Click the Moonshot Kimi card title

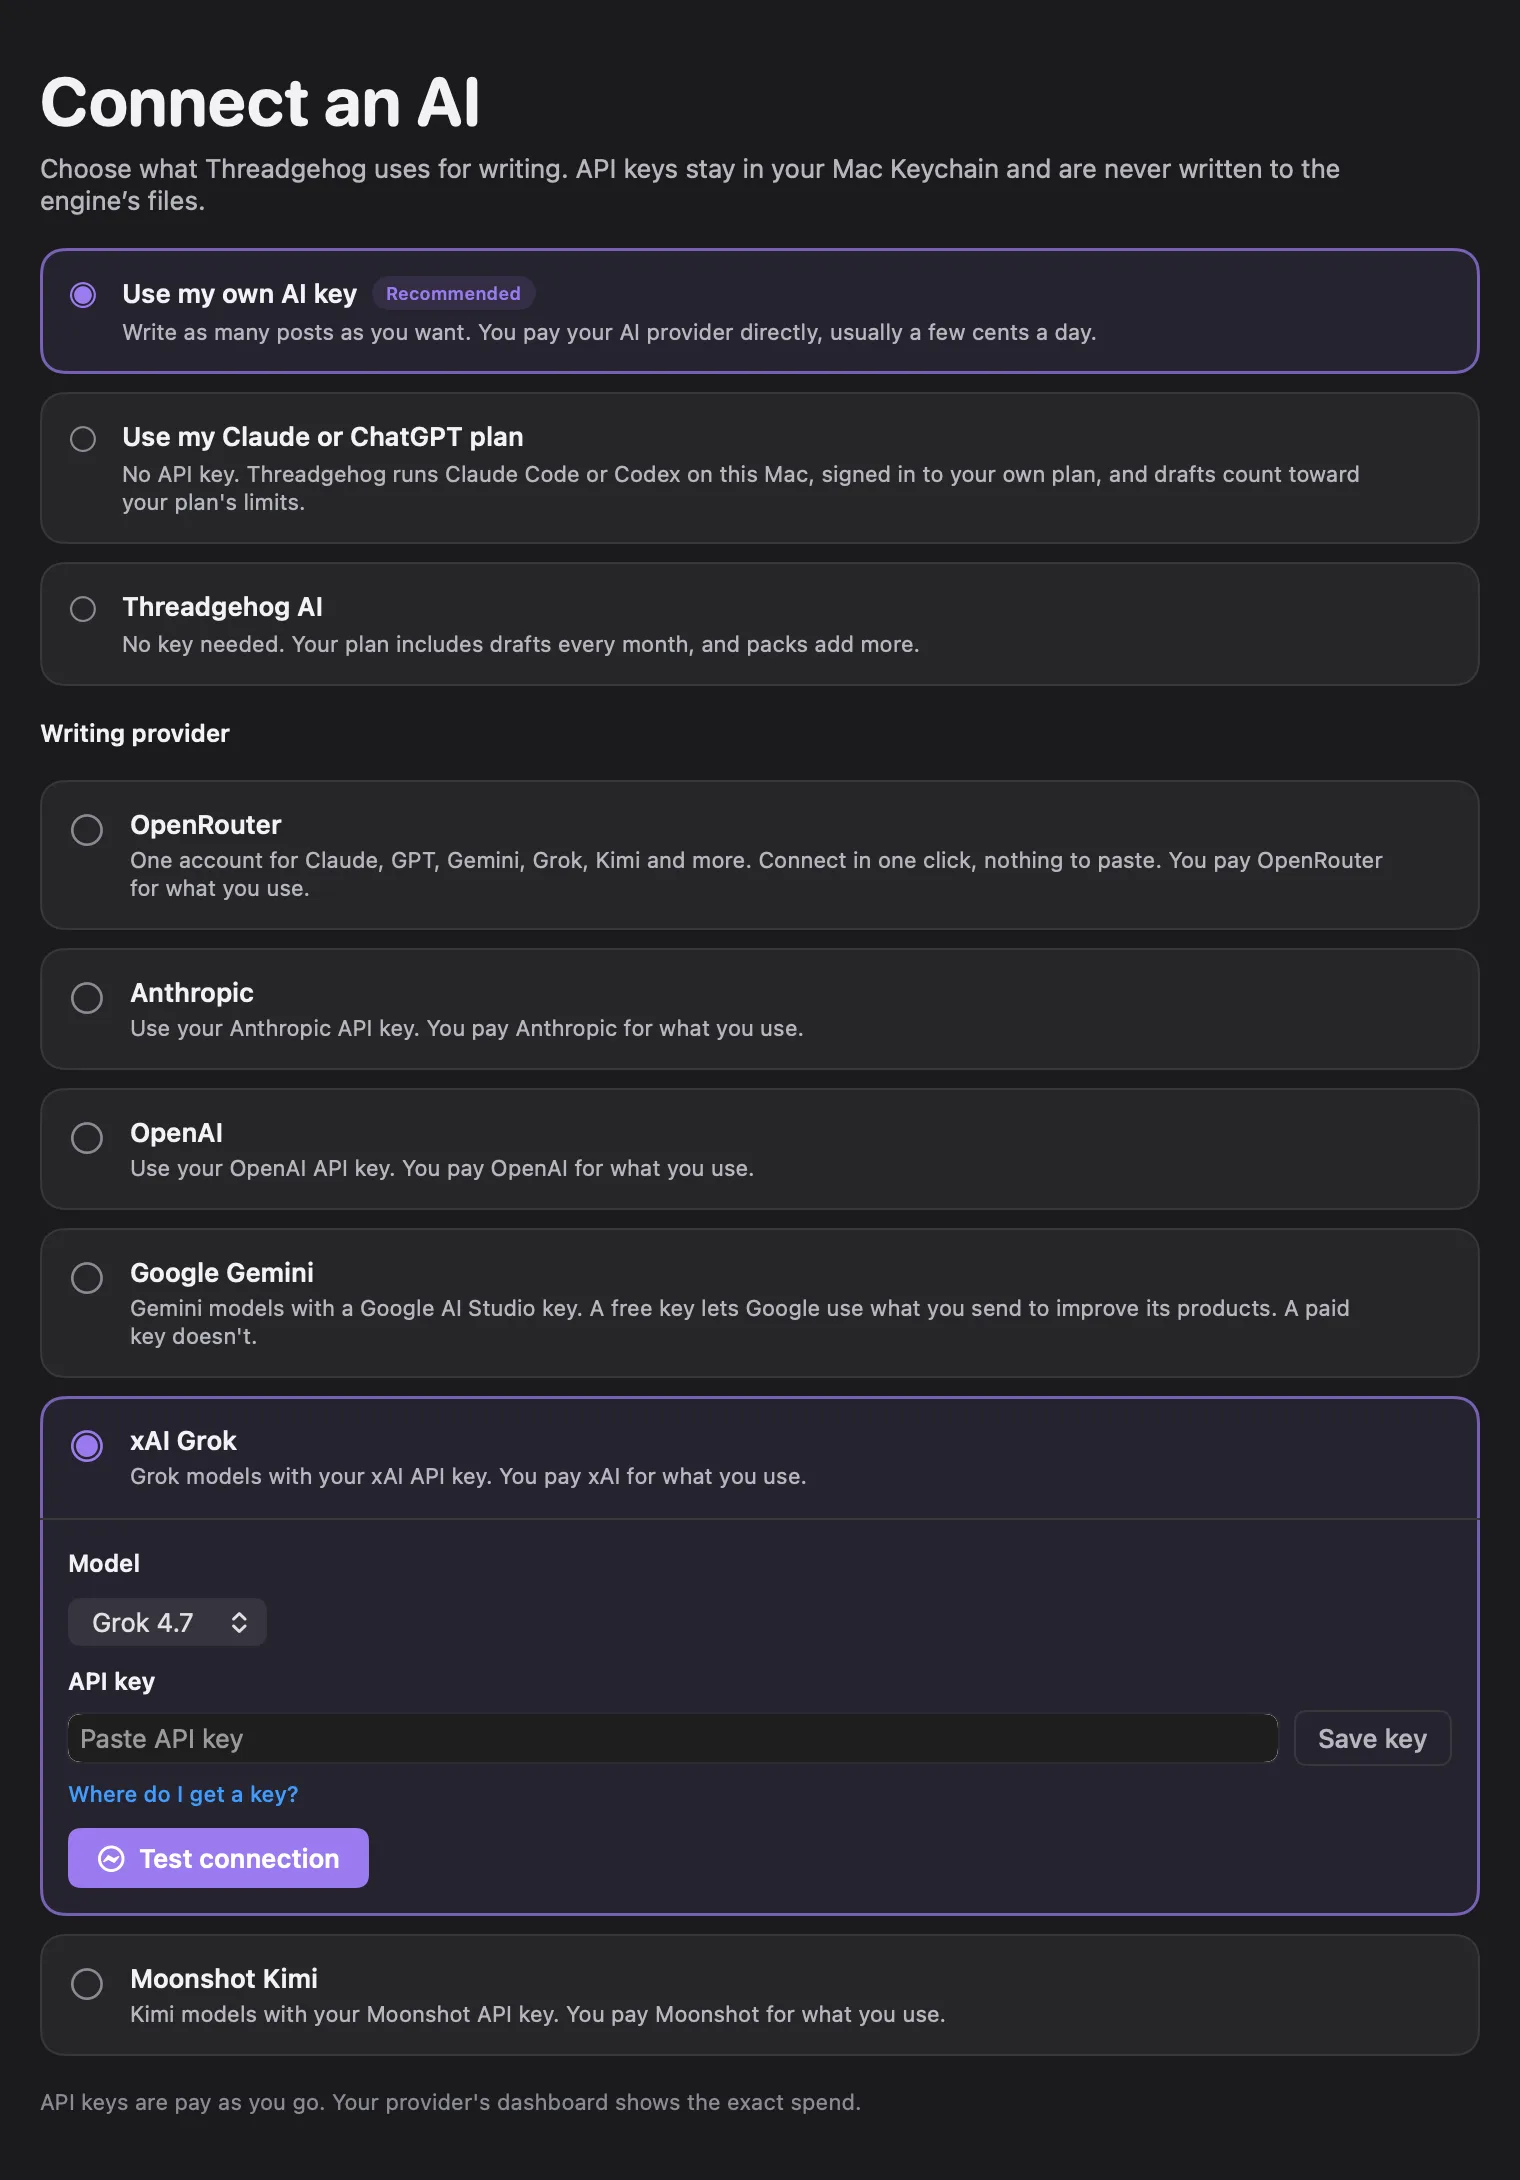tap(224, 1979)
